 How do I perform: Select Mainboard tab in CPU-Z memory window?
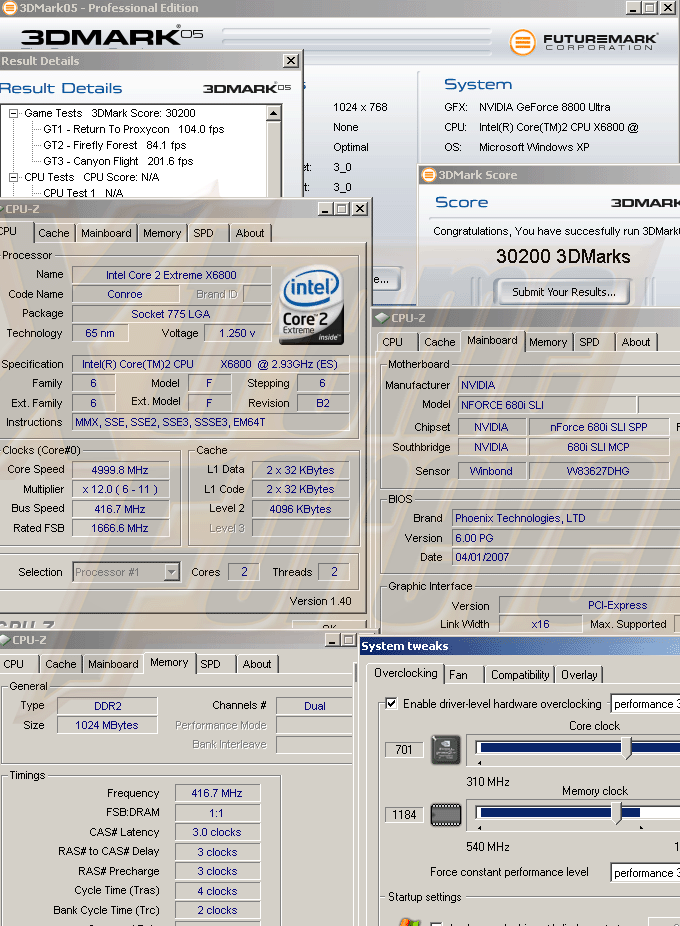[x=113, y=664]
